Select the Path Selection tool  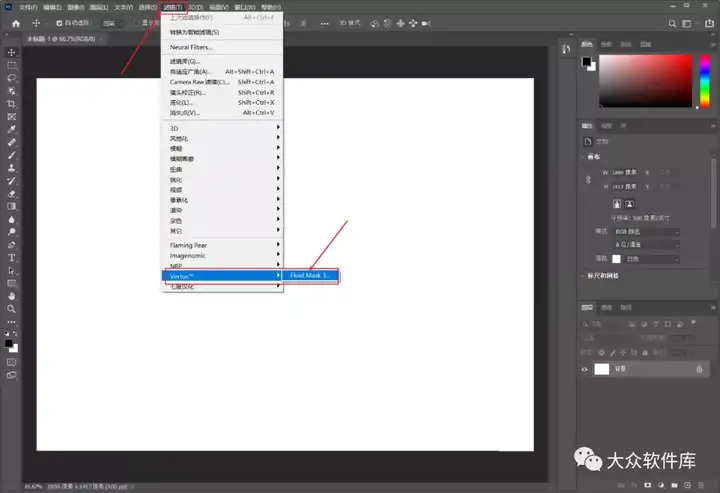[x=11, y=271]
